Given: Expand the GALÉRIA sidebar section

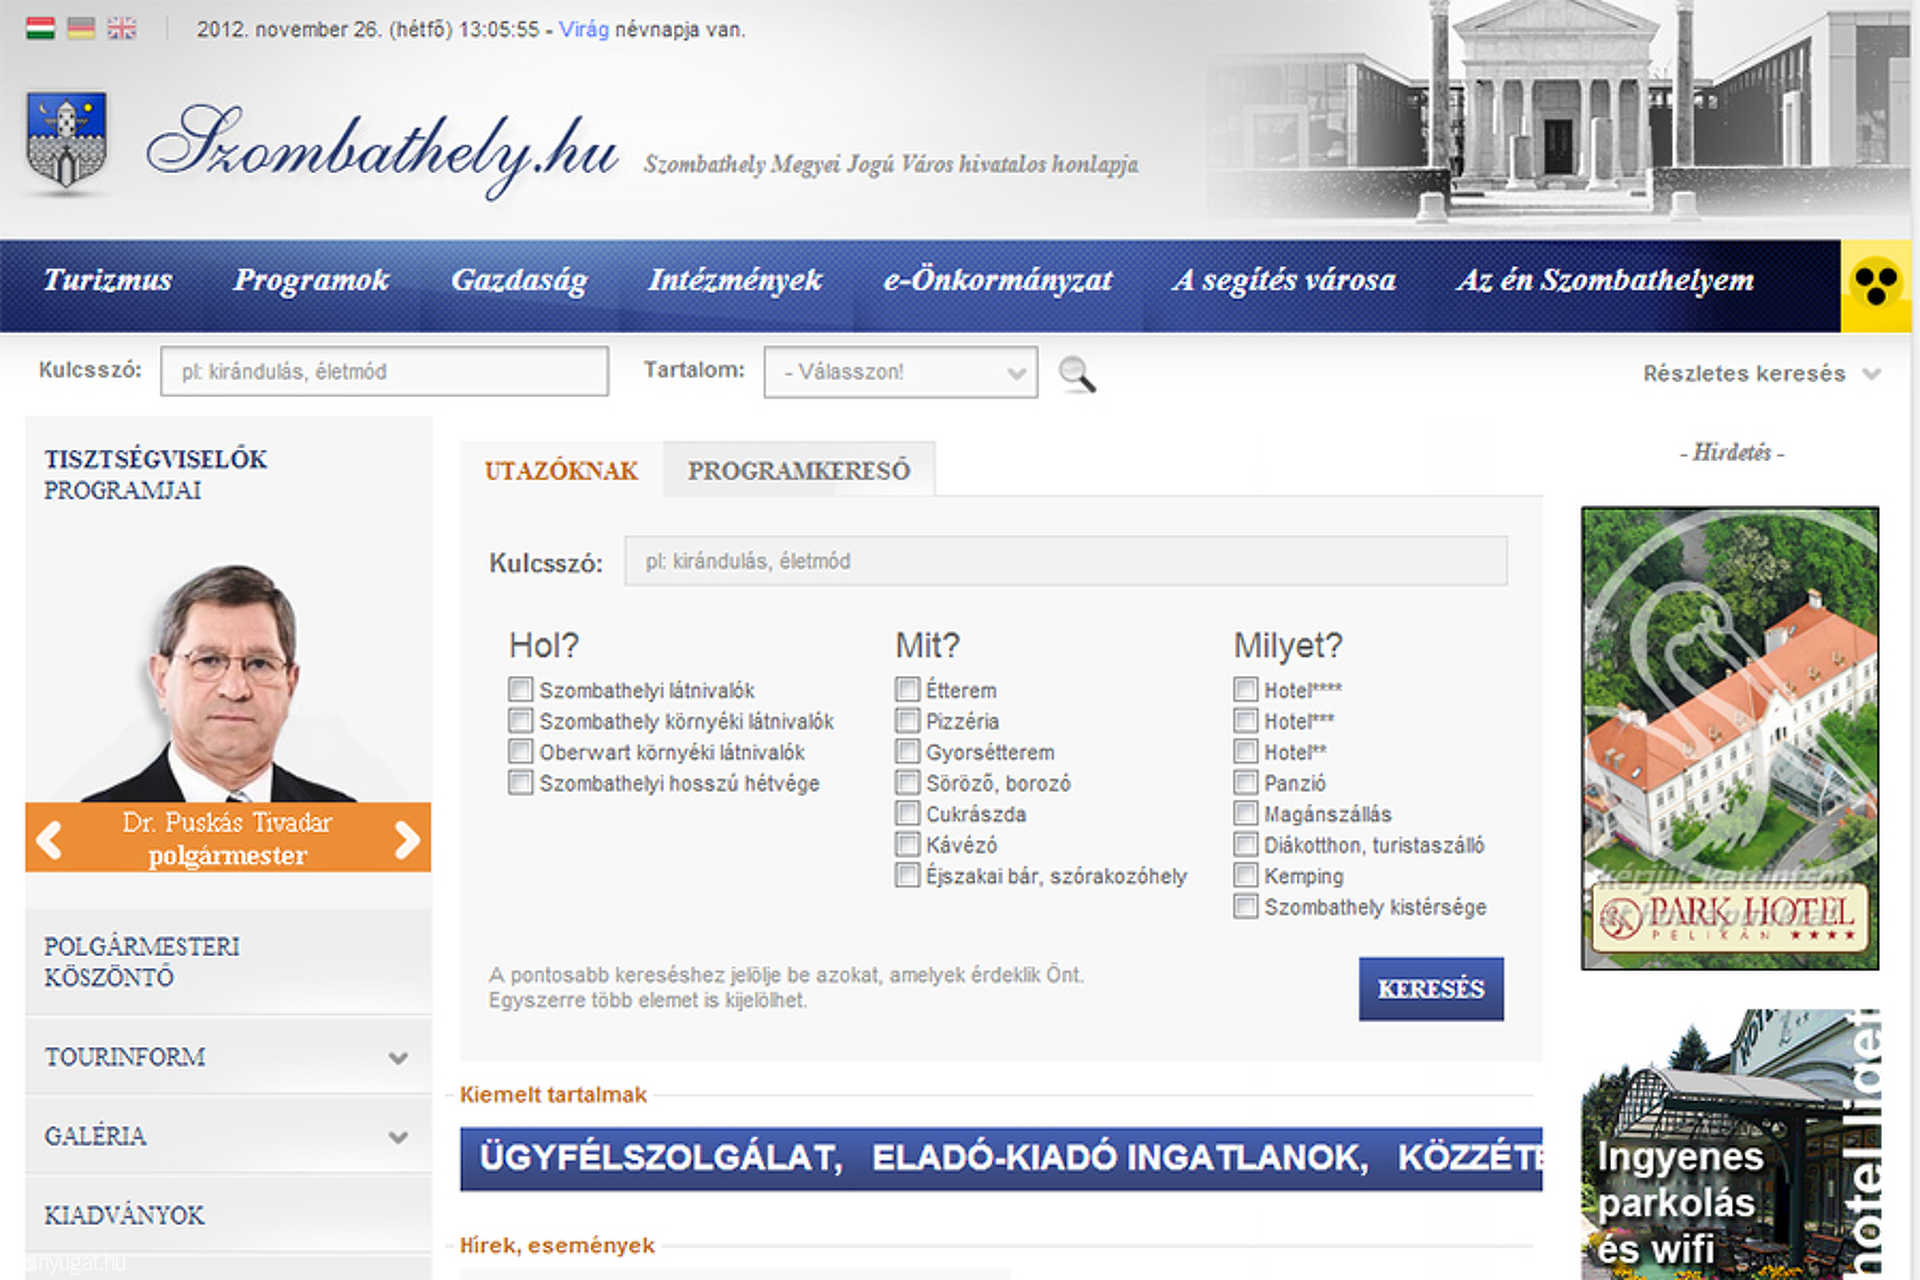Looking at the screenshot, I should point(228,1135).
